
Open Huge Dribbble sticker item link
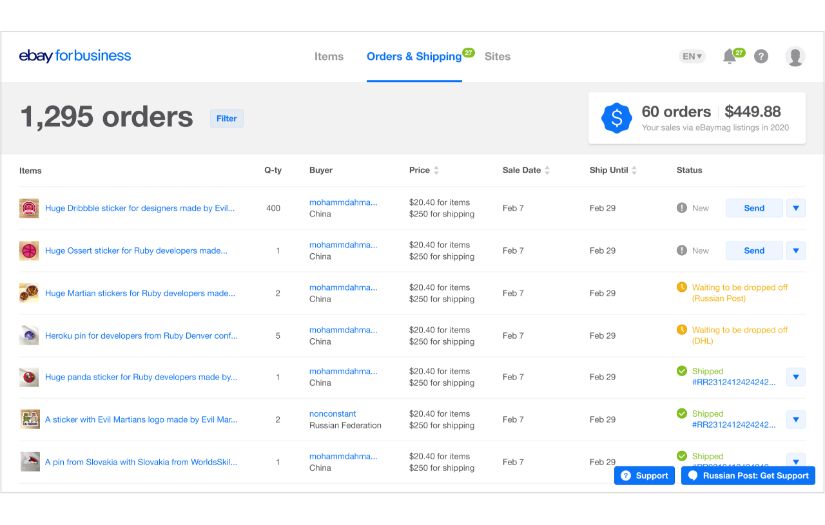(x=140, y=208)
